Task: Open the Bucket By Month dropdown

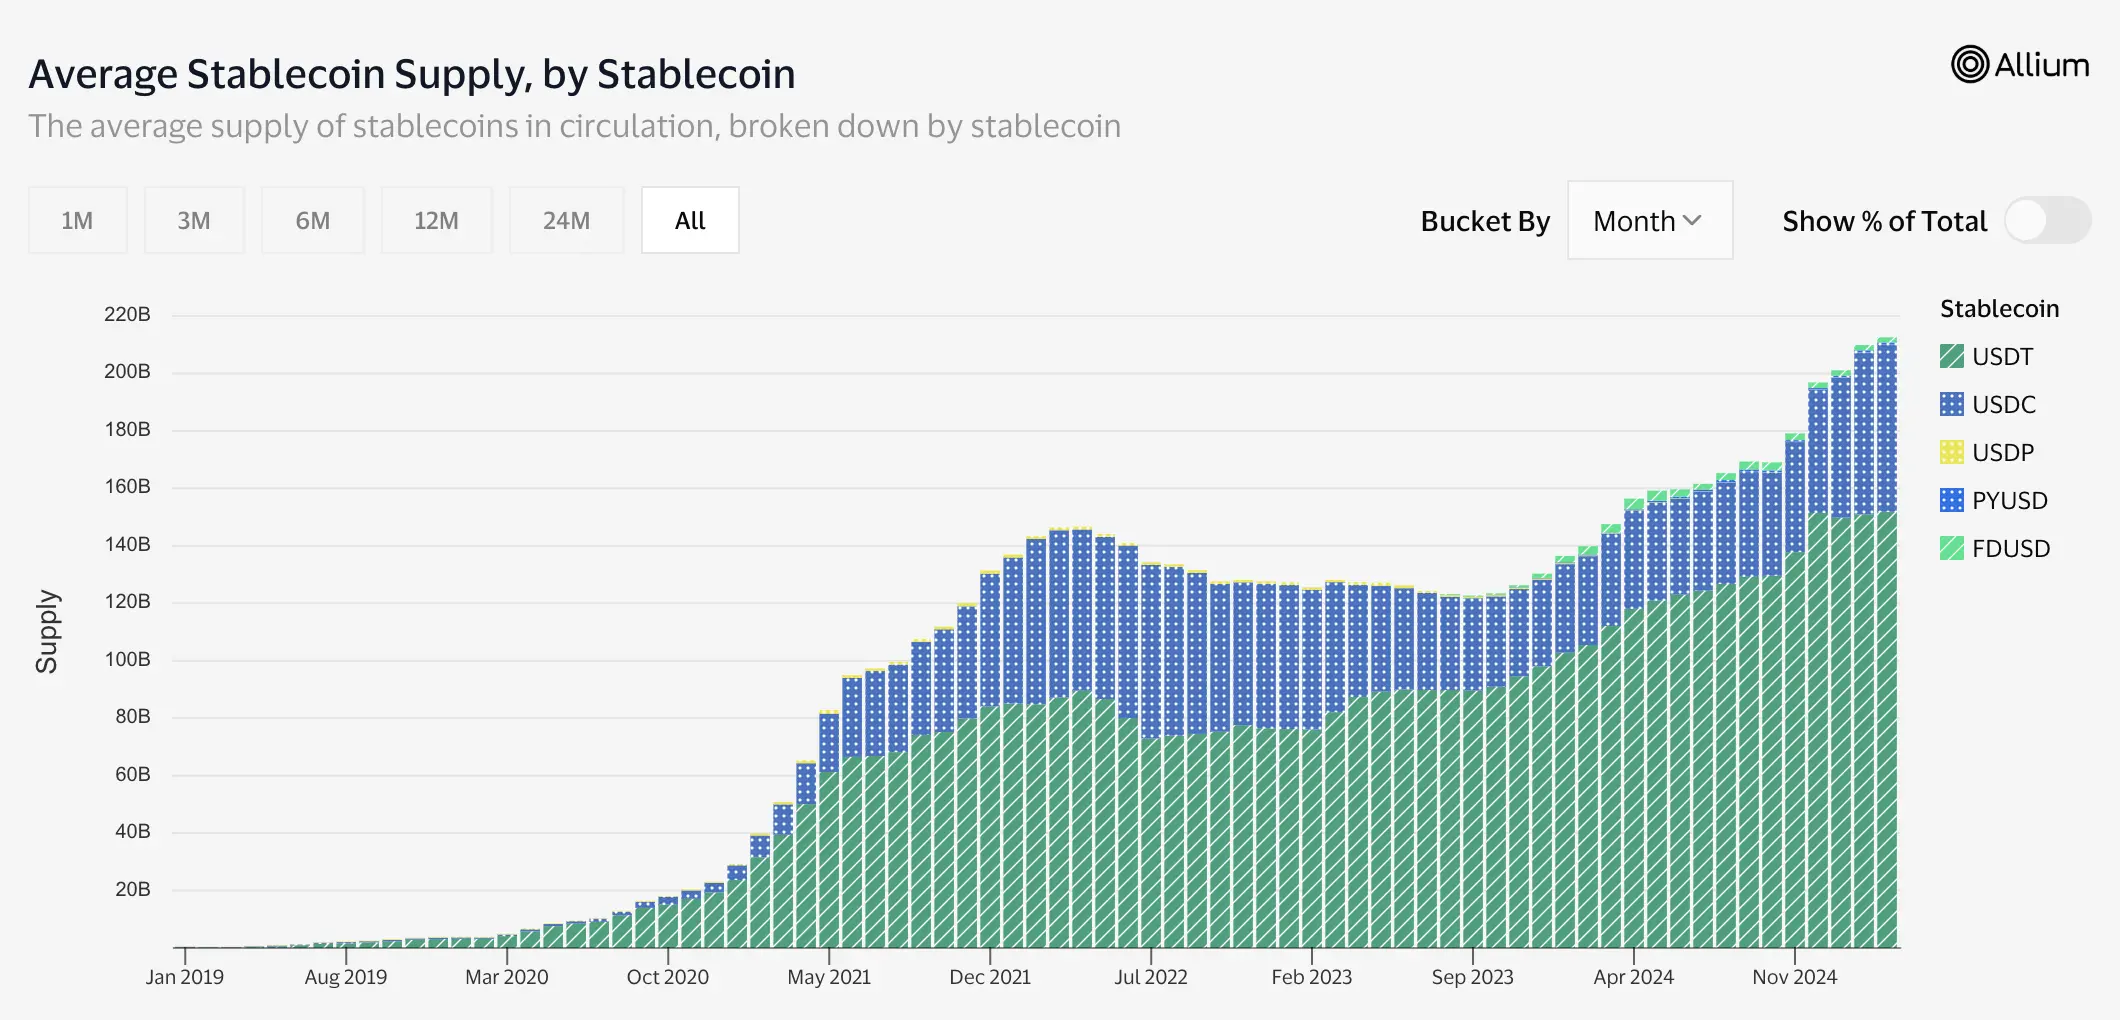Action: pyautogui.click(x=1649, y=221)
